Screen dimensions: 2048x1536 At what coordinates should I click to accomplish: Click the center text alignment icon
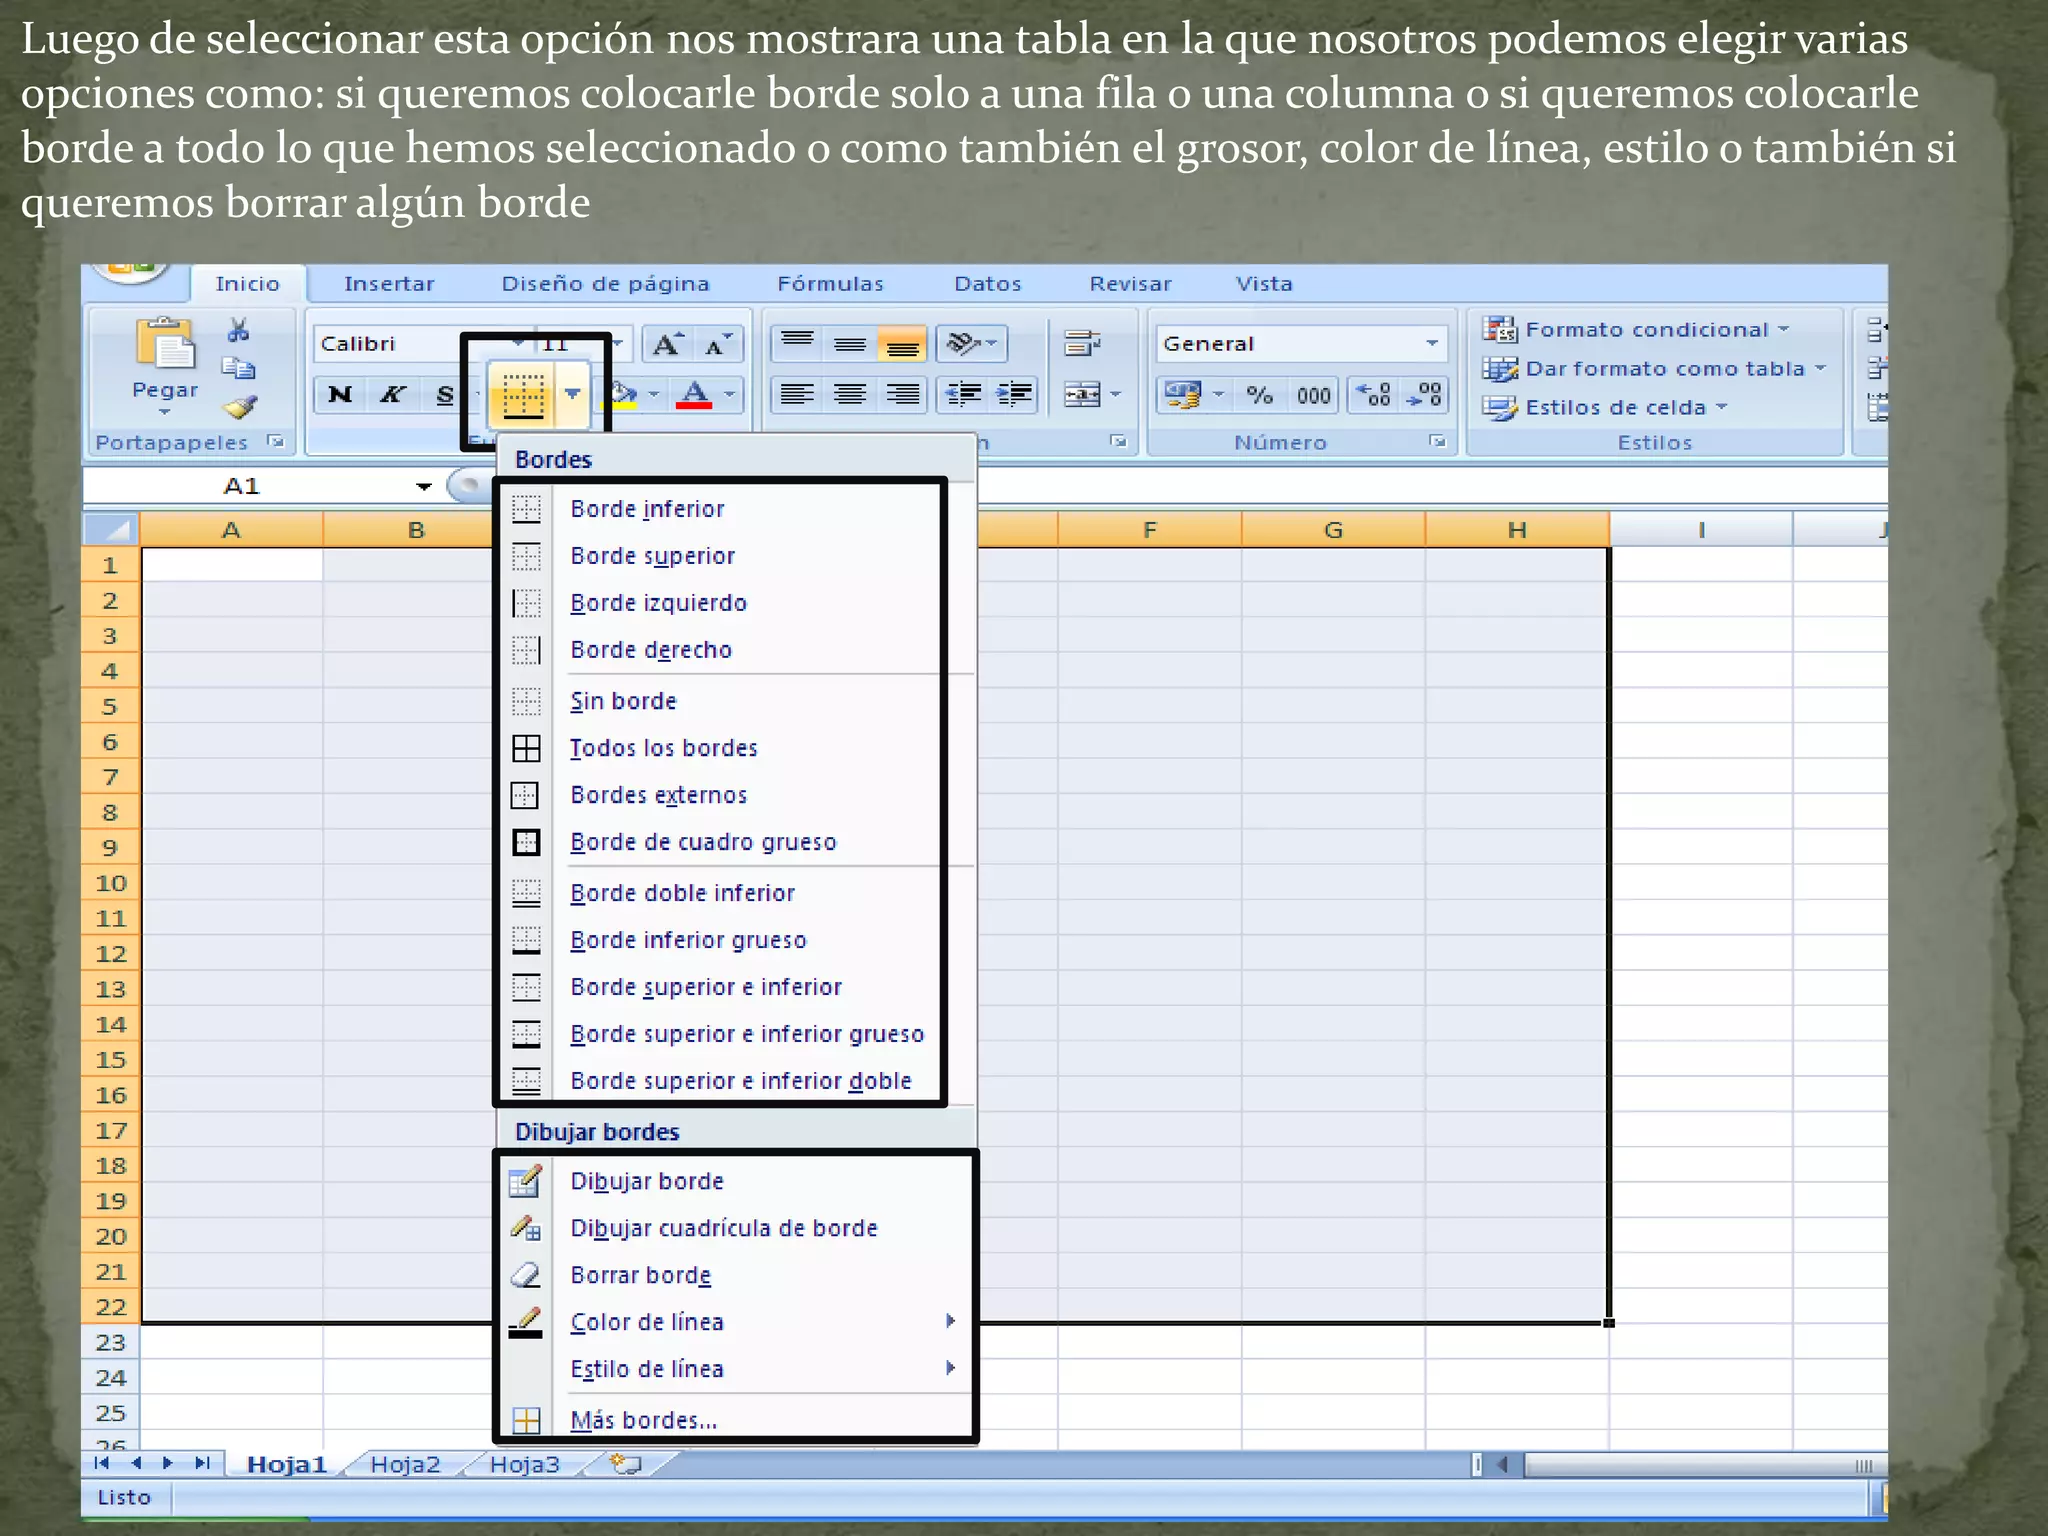point(850,395)
